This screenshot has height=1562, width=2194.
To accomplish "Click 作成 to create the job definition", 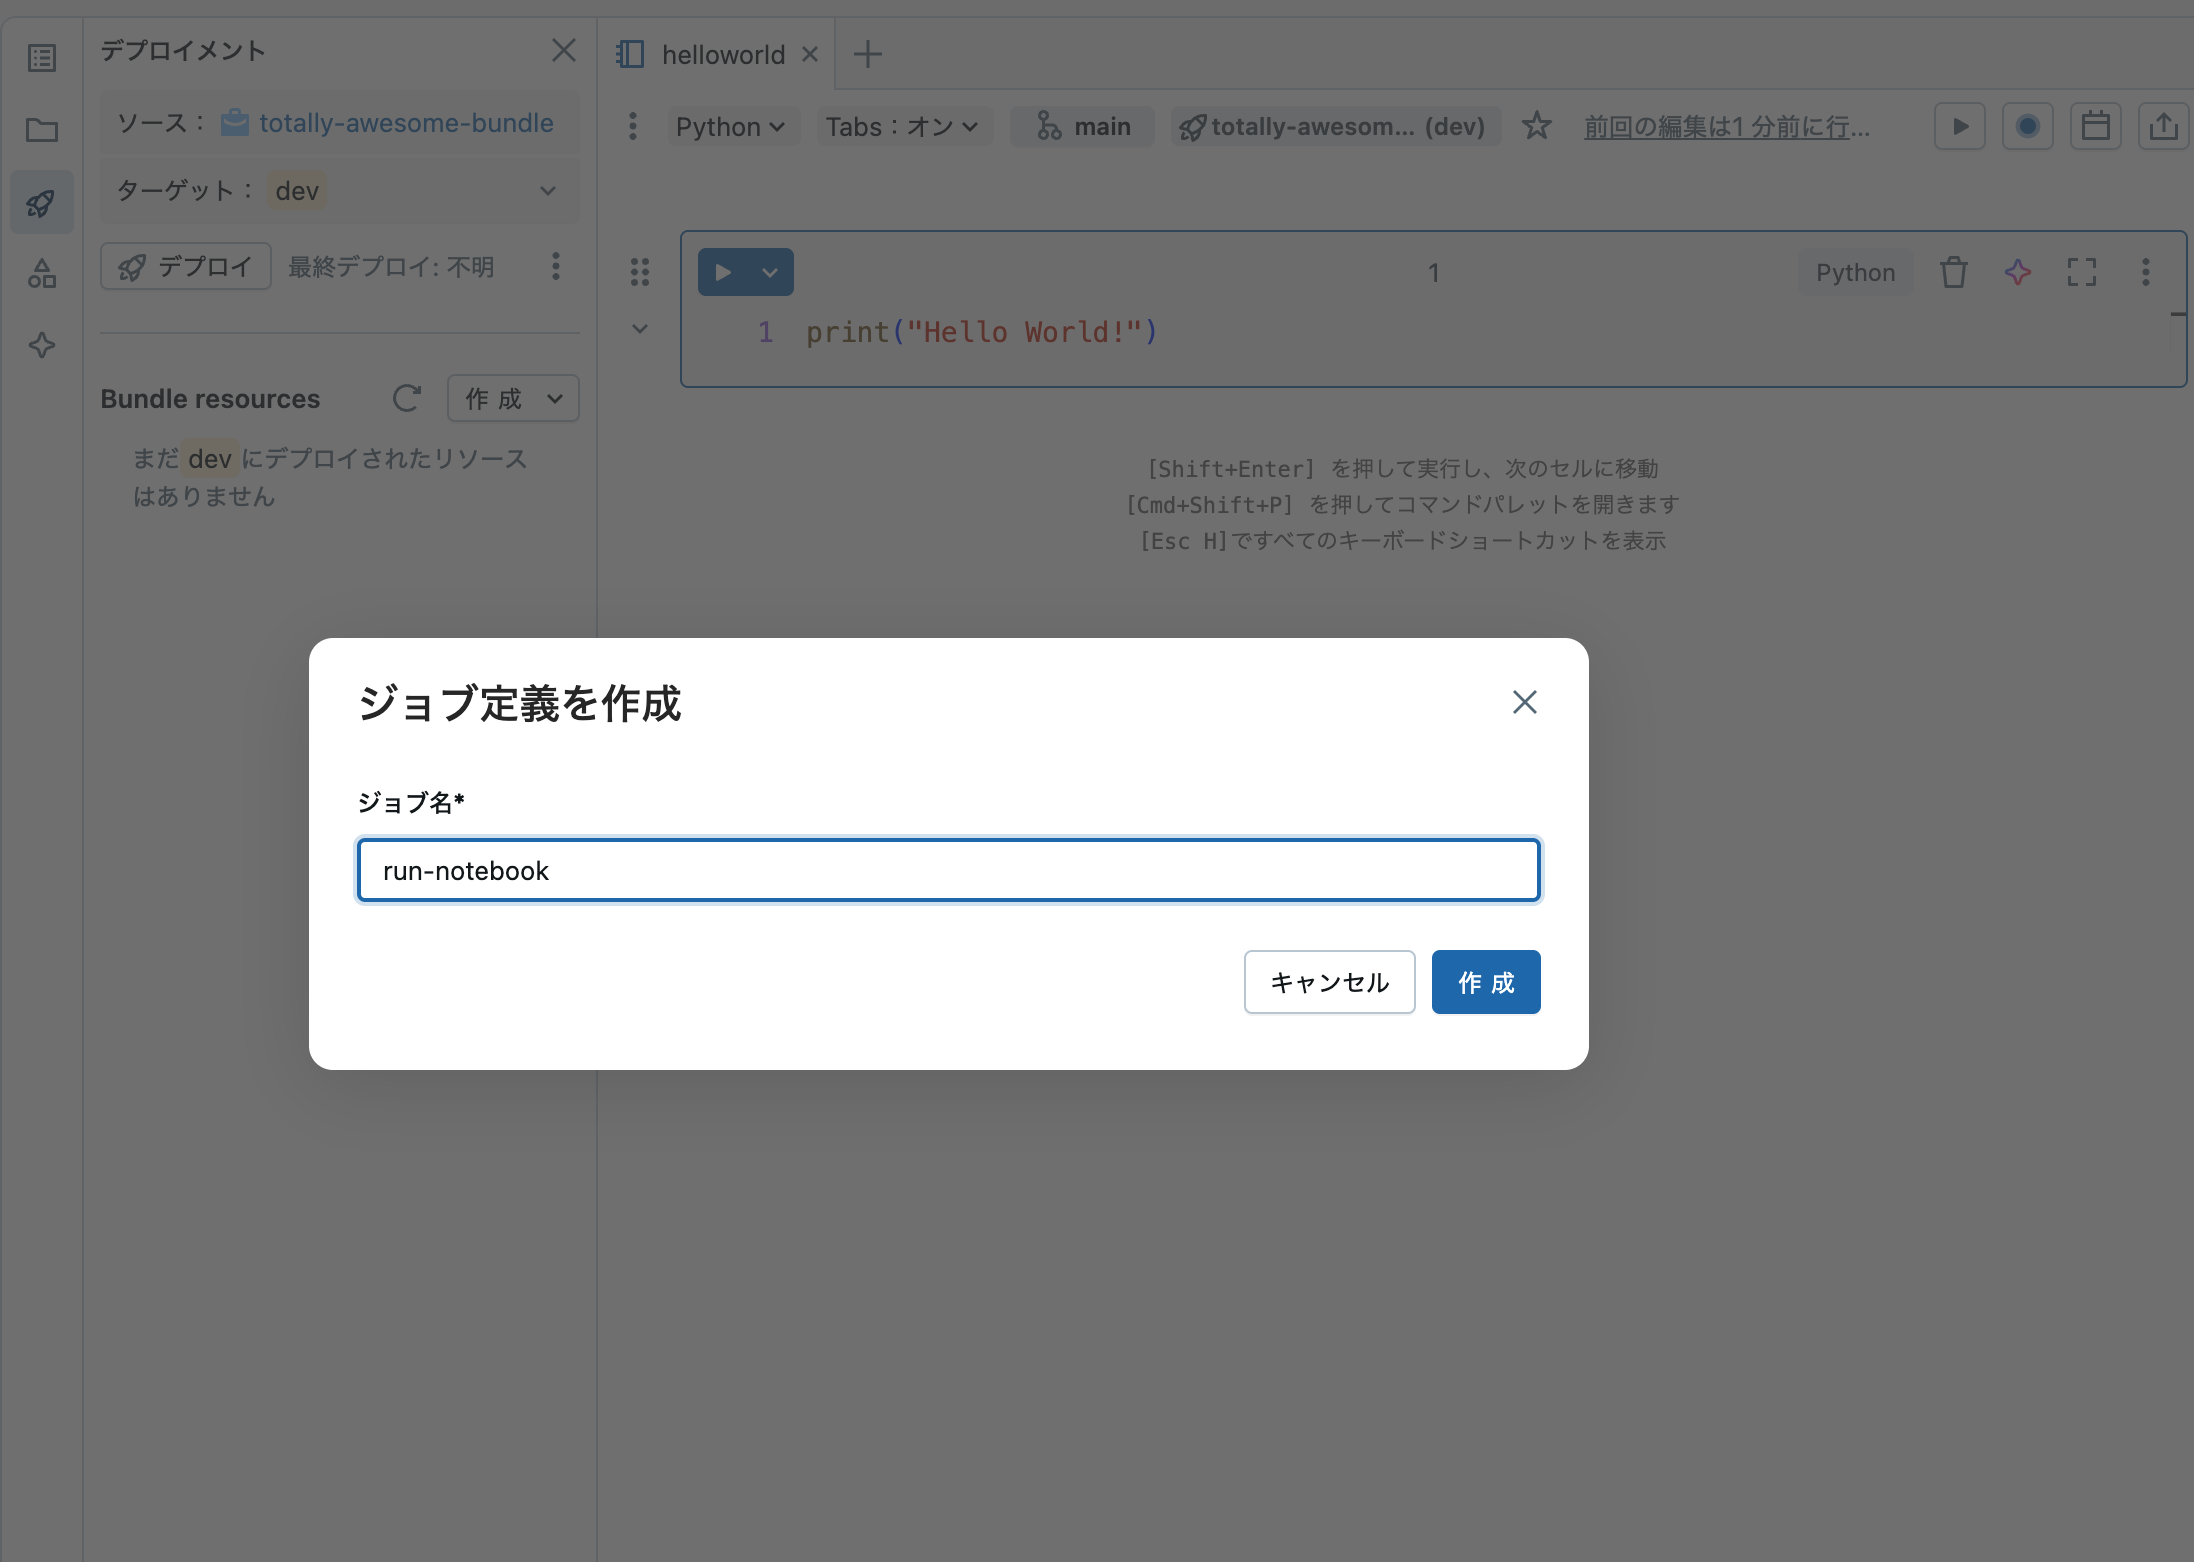I will (x=1486, y=982).
